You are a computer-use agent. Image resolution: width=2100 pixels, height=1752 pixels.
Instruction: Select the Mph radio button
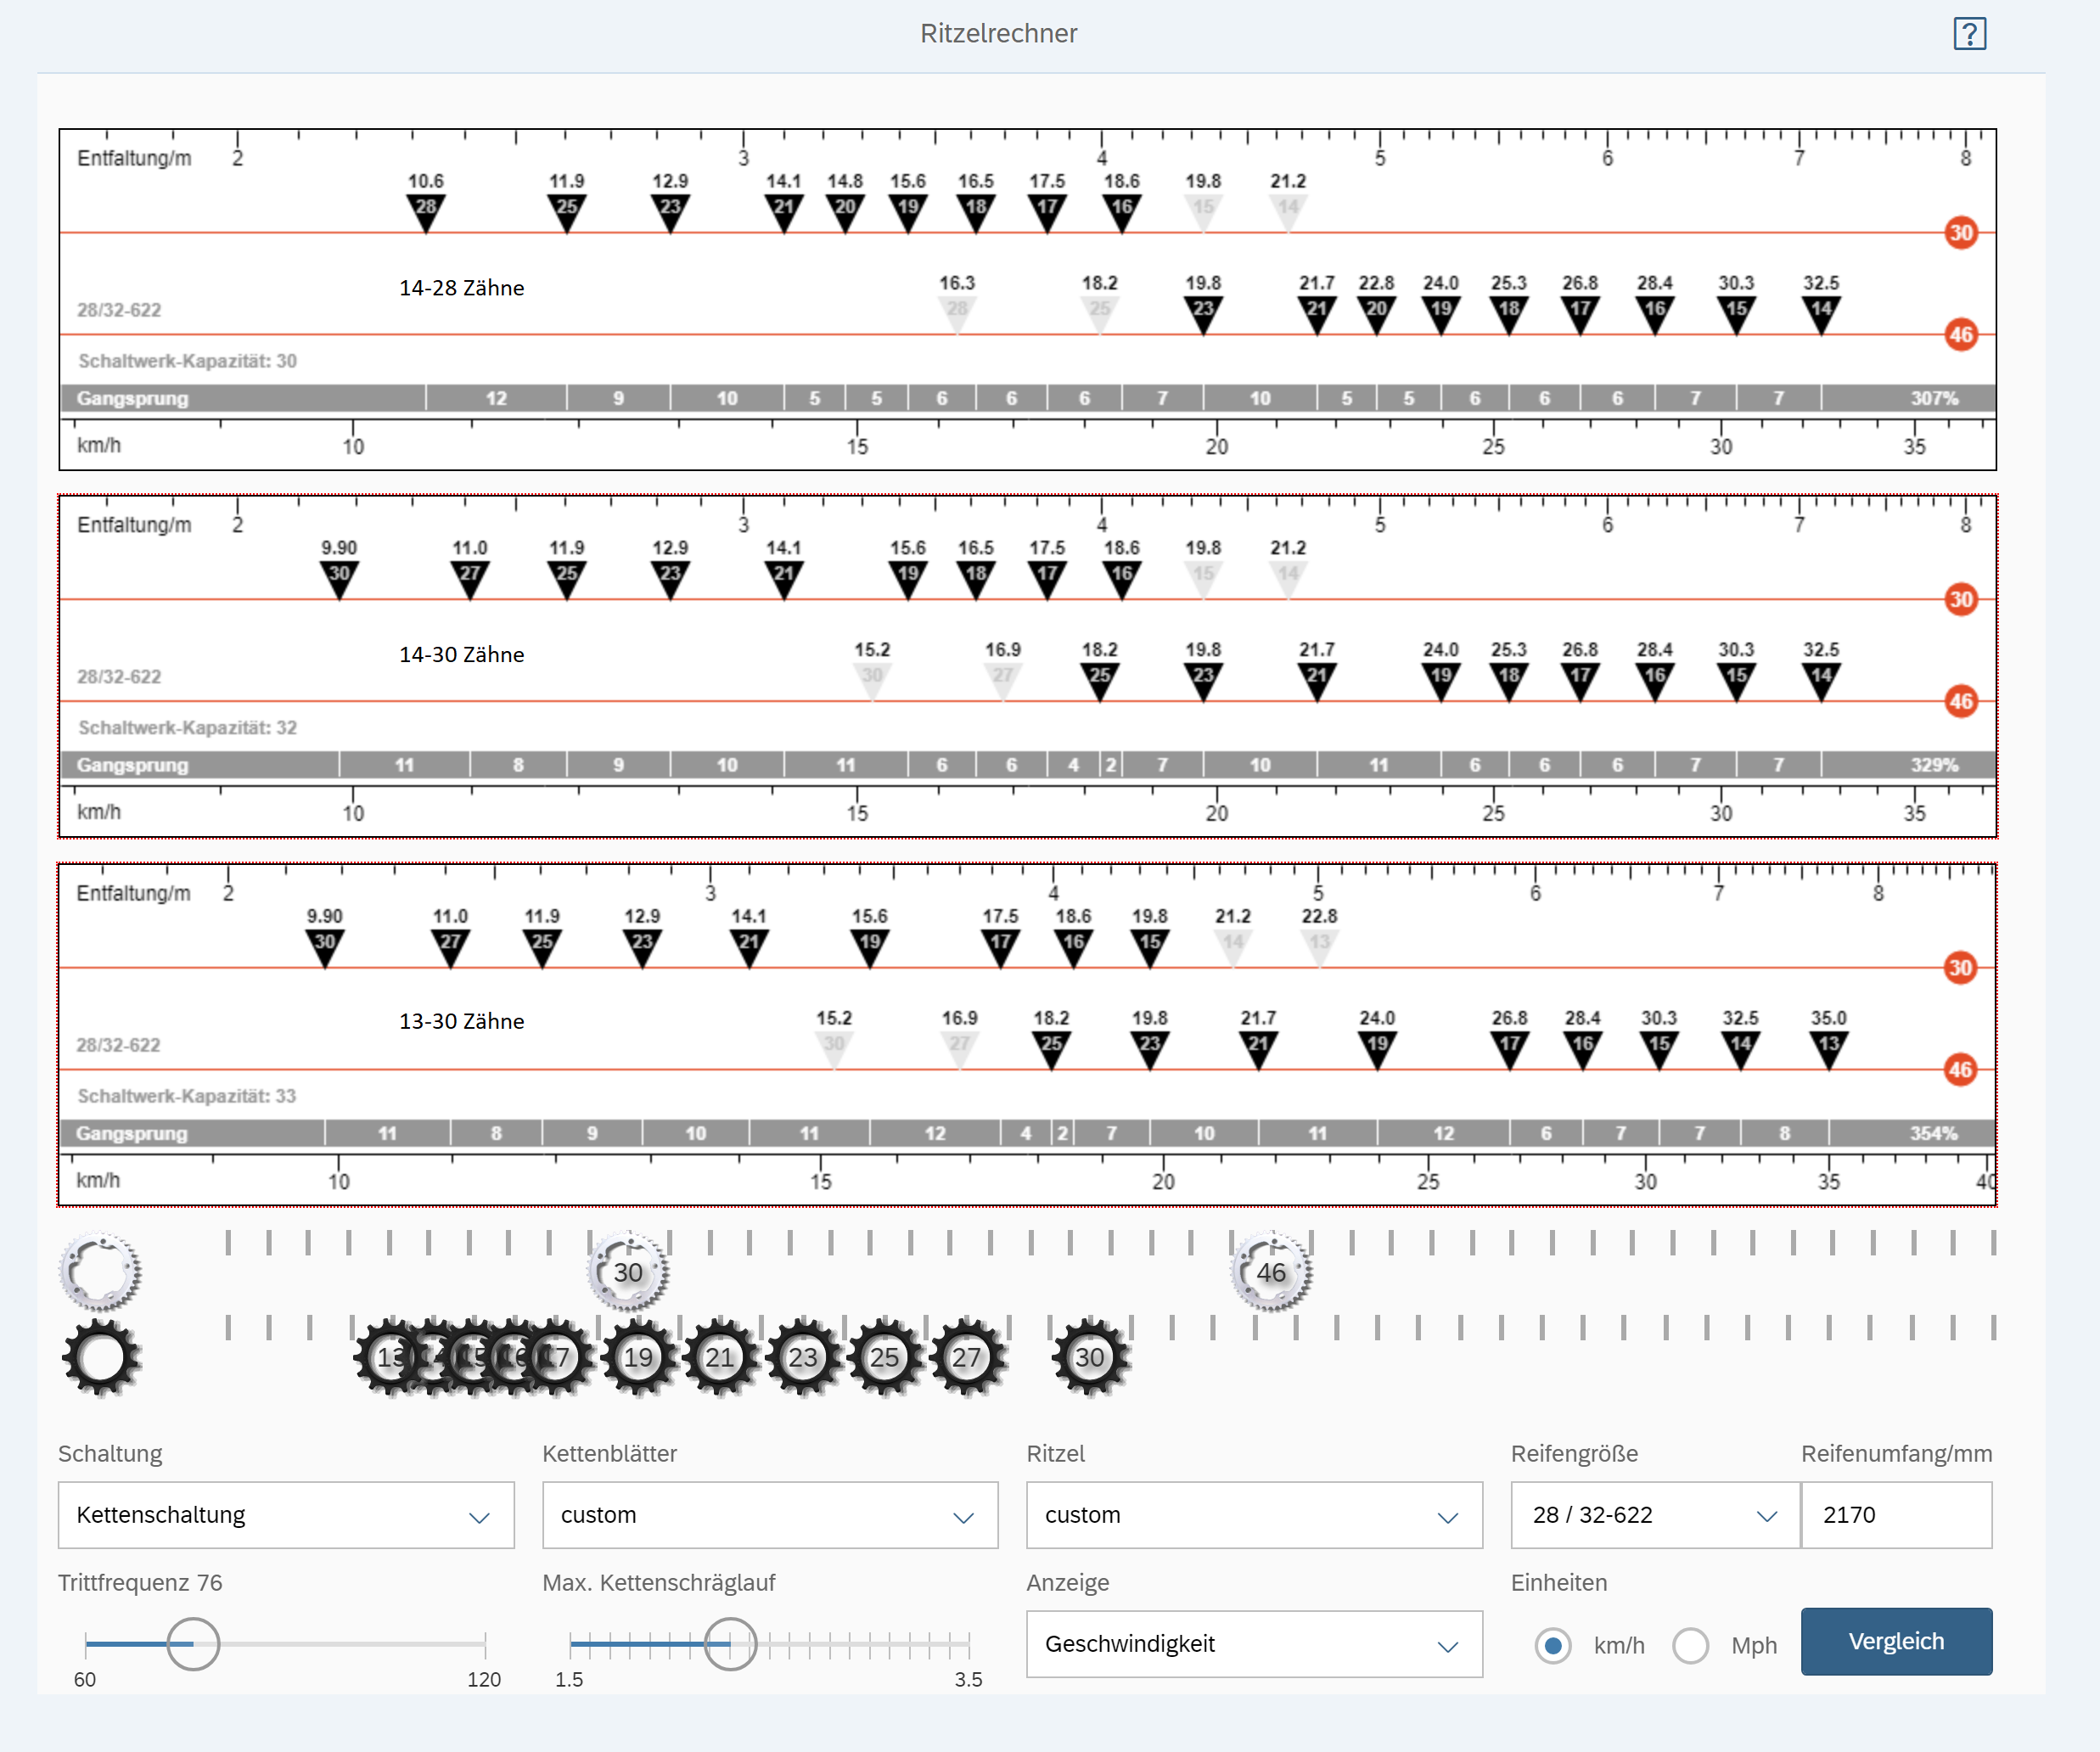1690,1645
